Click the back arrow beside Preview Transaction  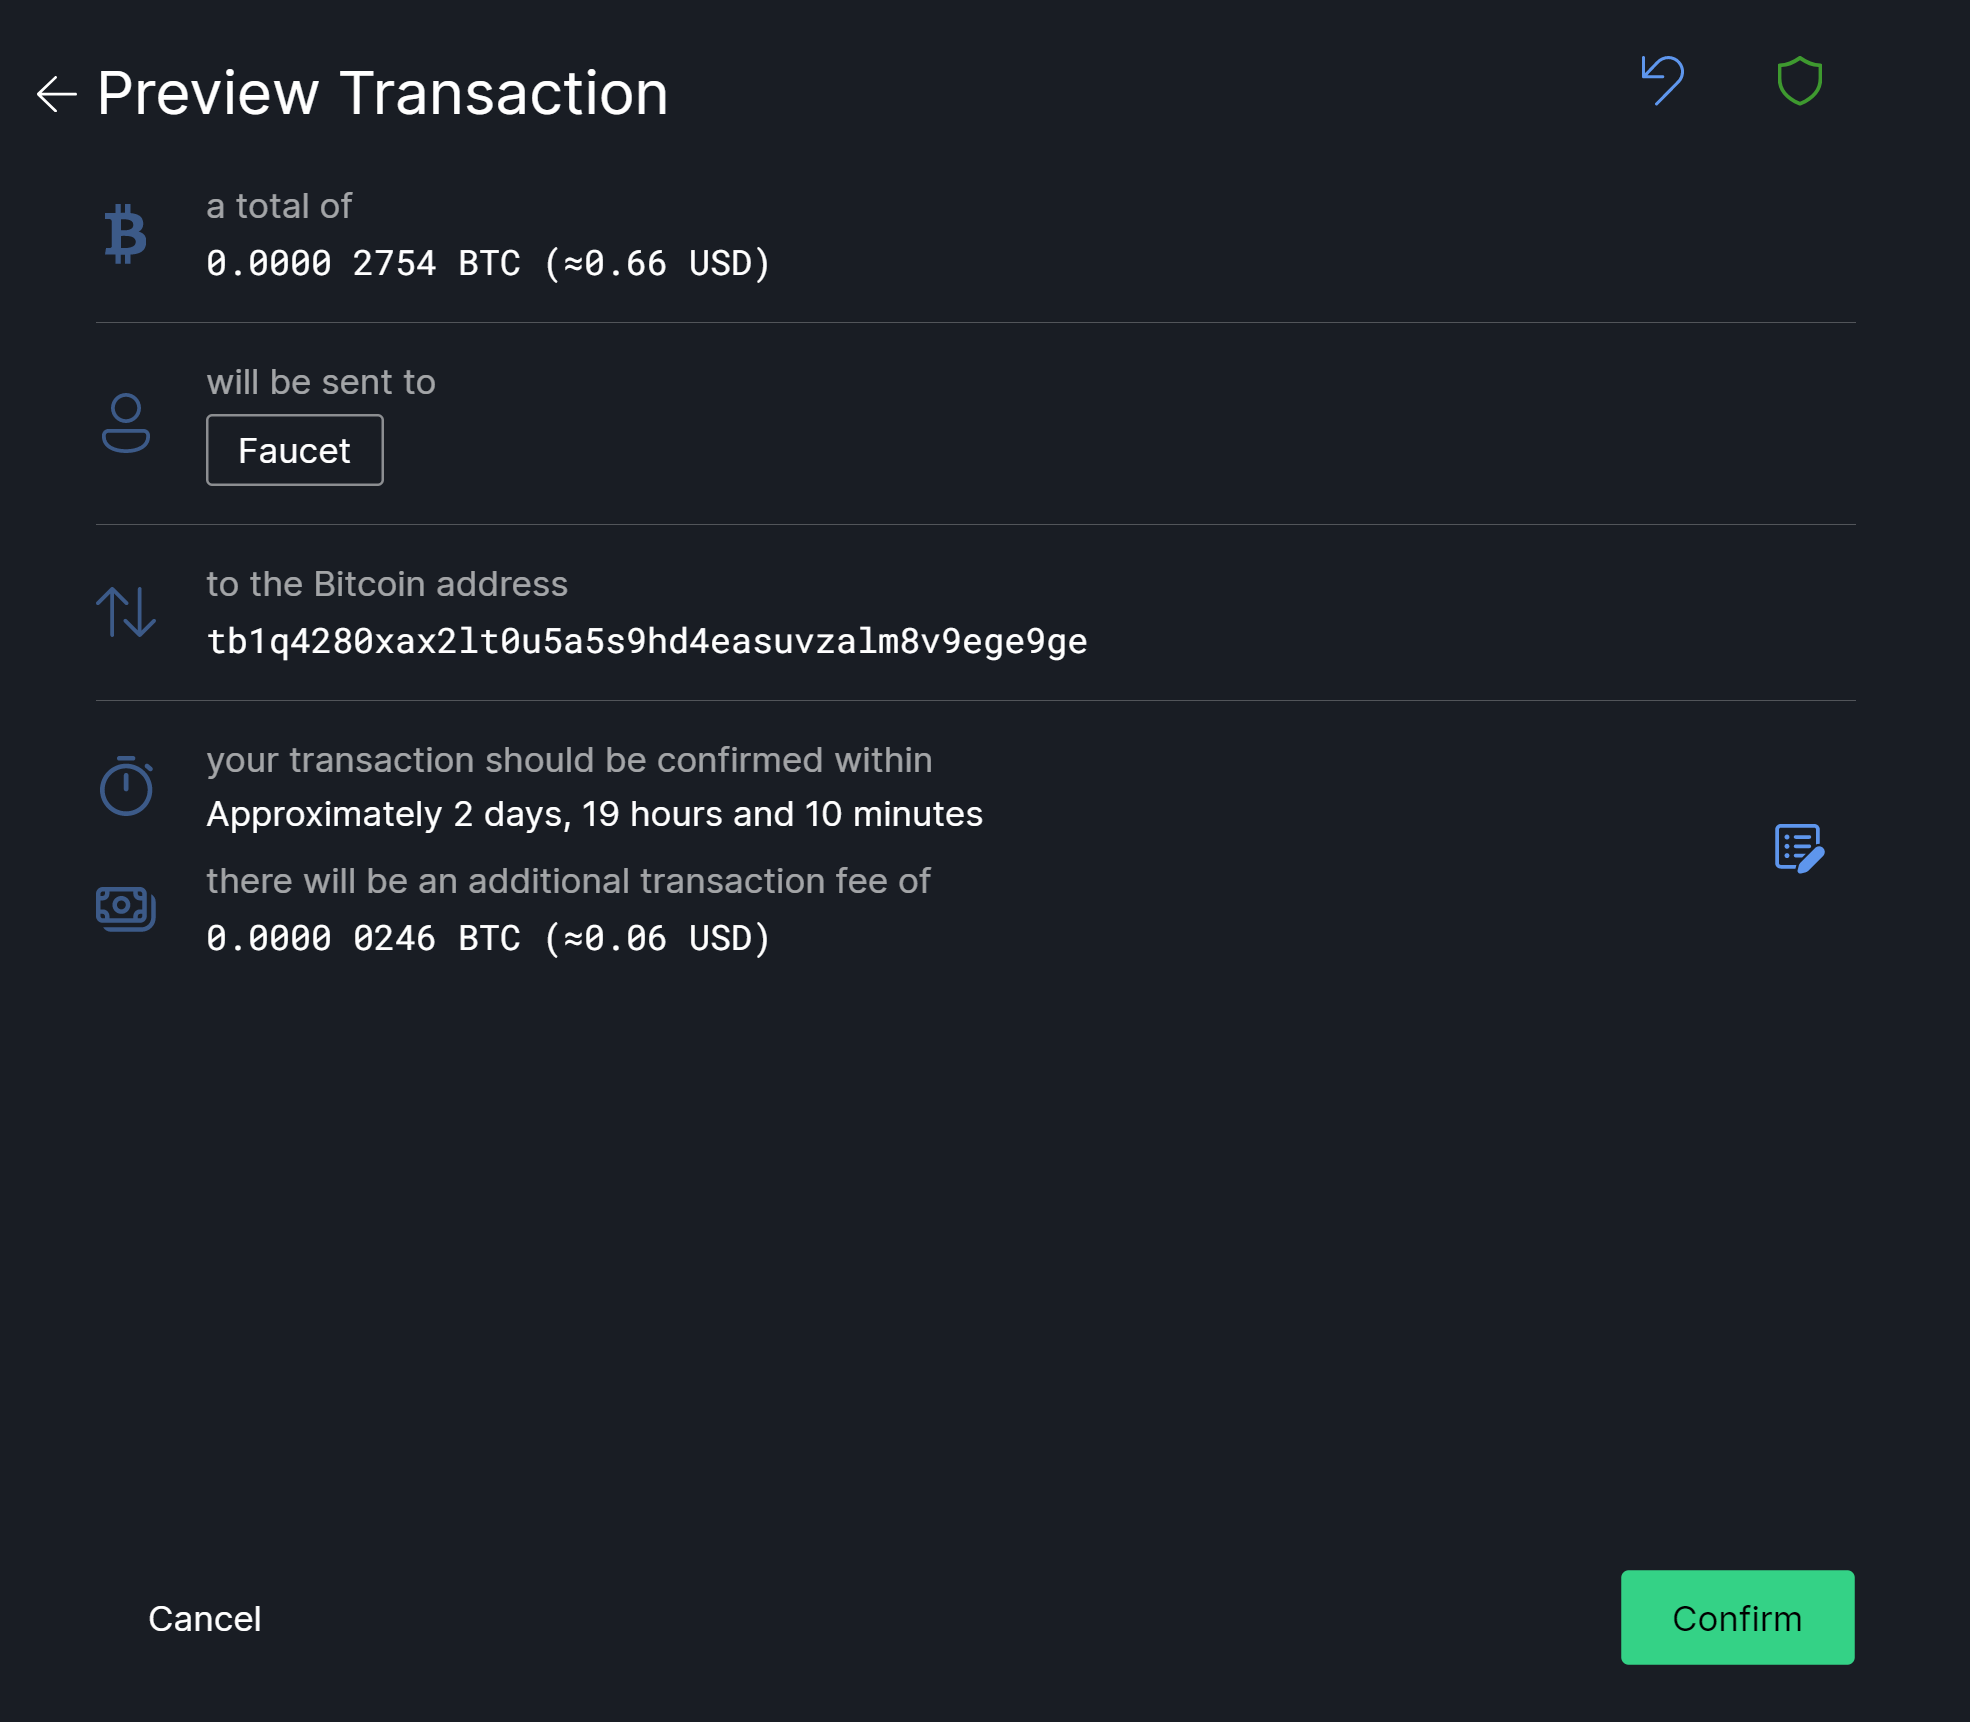tap(56, 94)
